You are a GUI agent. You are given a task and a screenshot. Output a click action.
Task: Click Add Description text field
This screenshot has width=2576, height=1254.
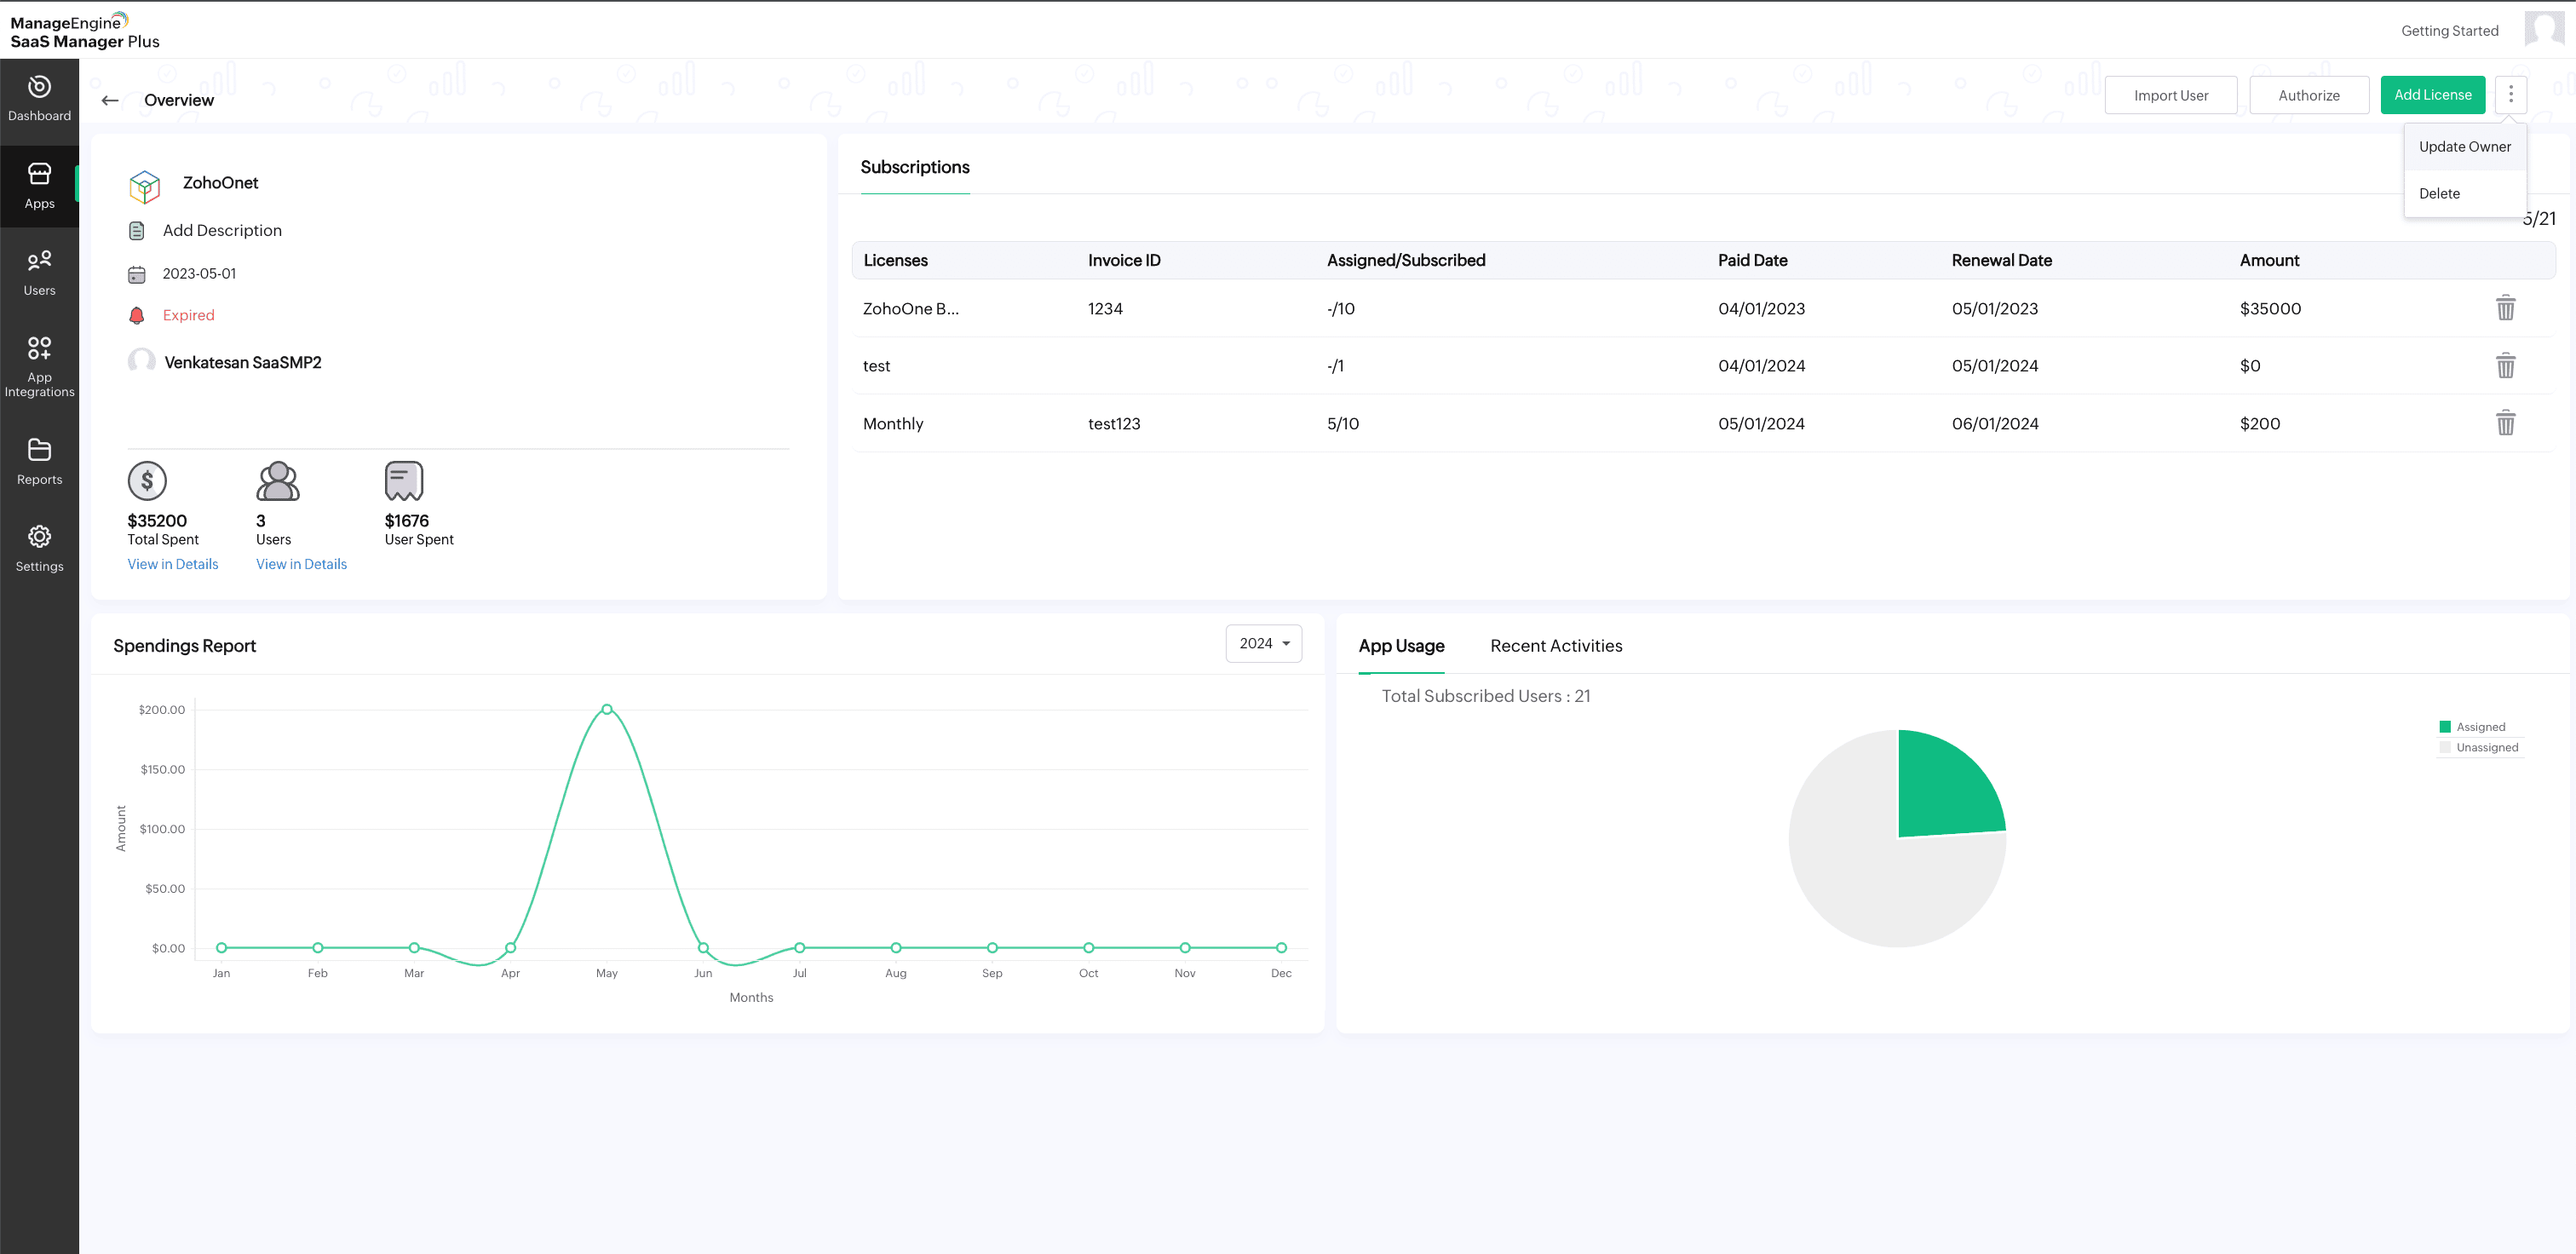222,230
